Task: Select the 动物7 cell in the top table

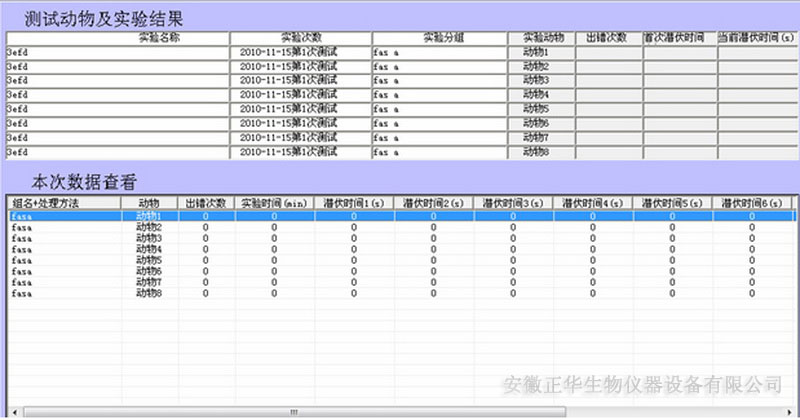Action: coord(542,138)
